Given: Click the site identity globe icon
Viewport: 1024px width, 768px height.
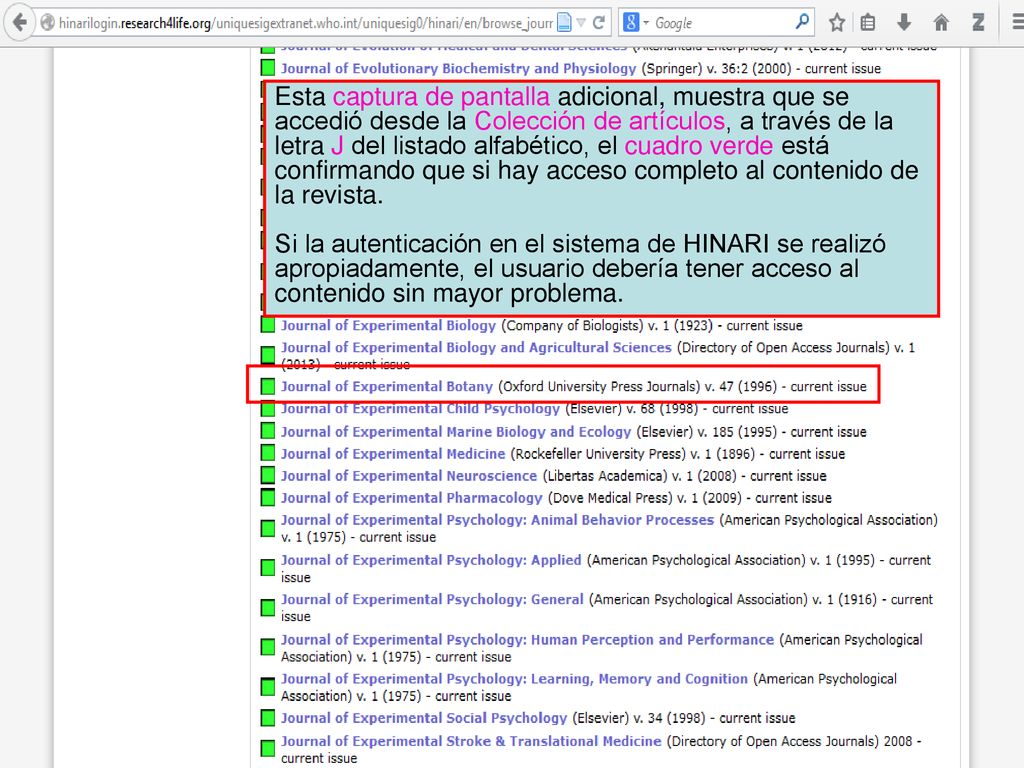Looking at the screenshot, I should [47, 23].
